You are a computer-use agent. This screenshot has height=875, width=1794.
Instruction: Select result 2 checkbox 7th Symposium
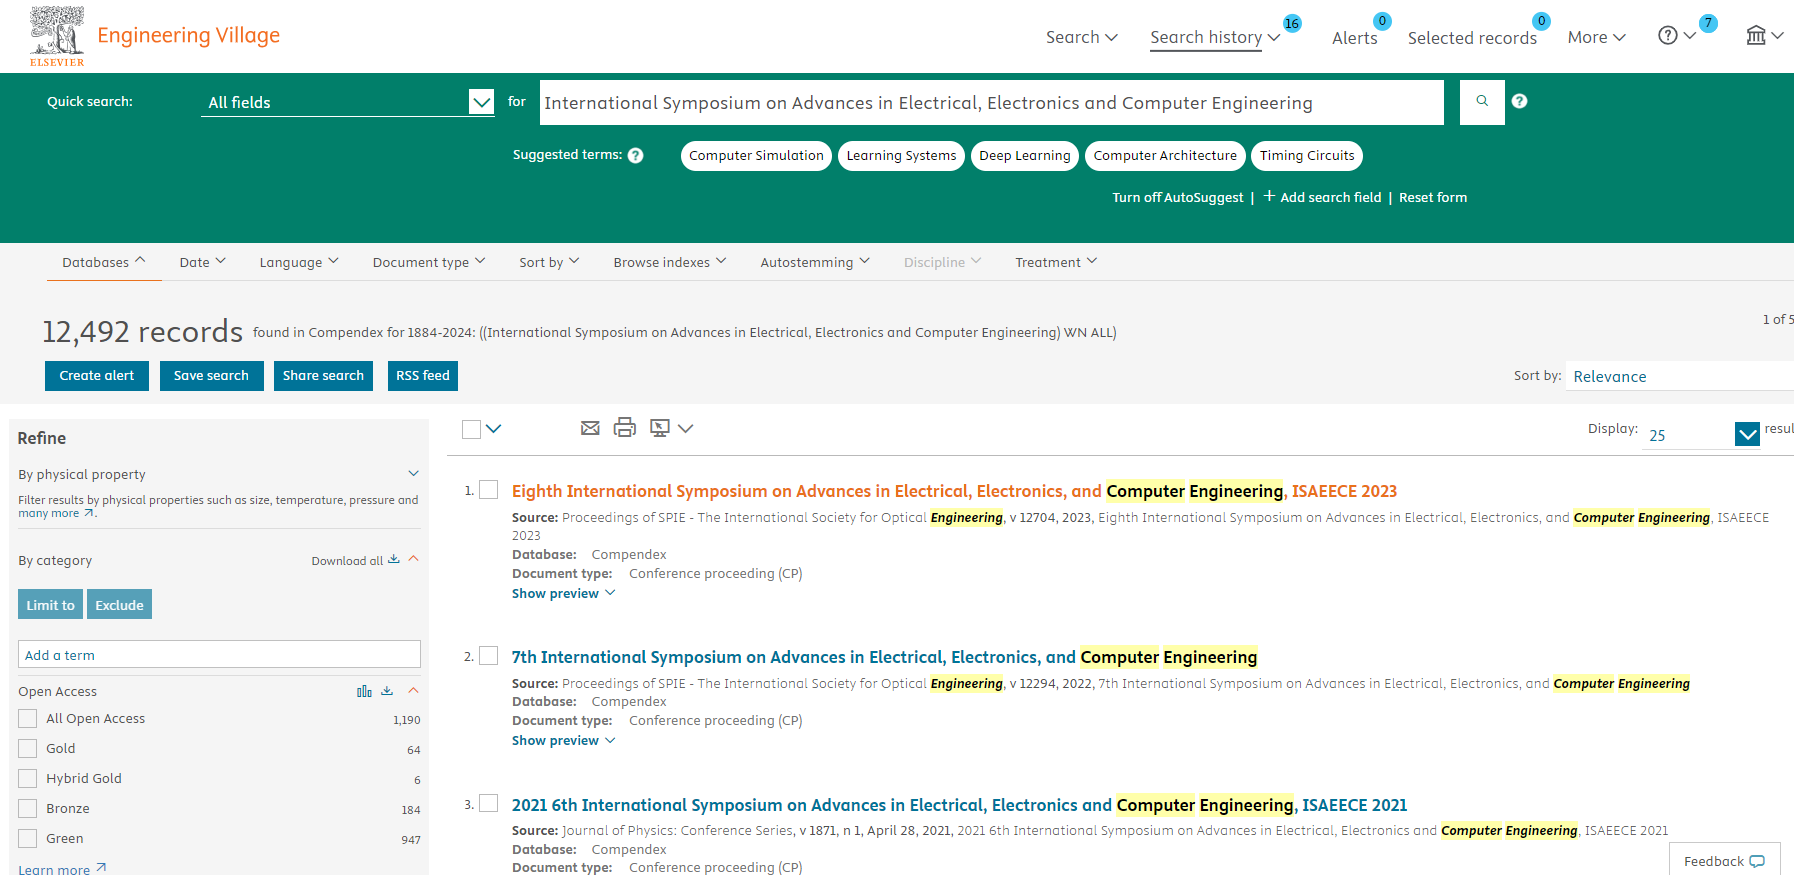[489, 655]
